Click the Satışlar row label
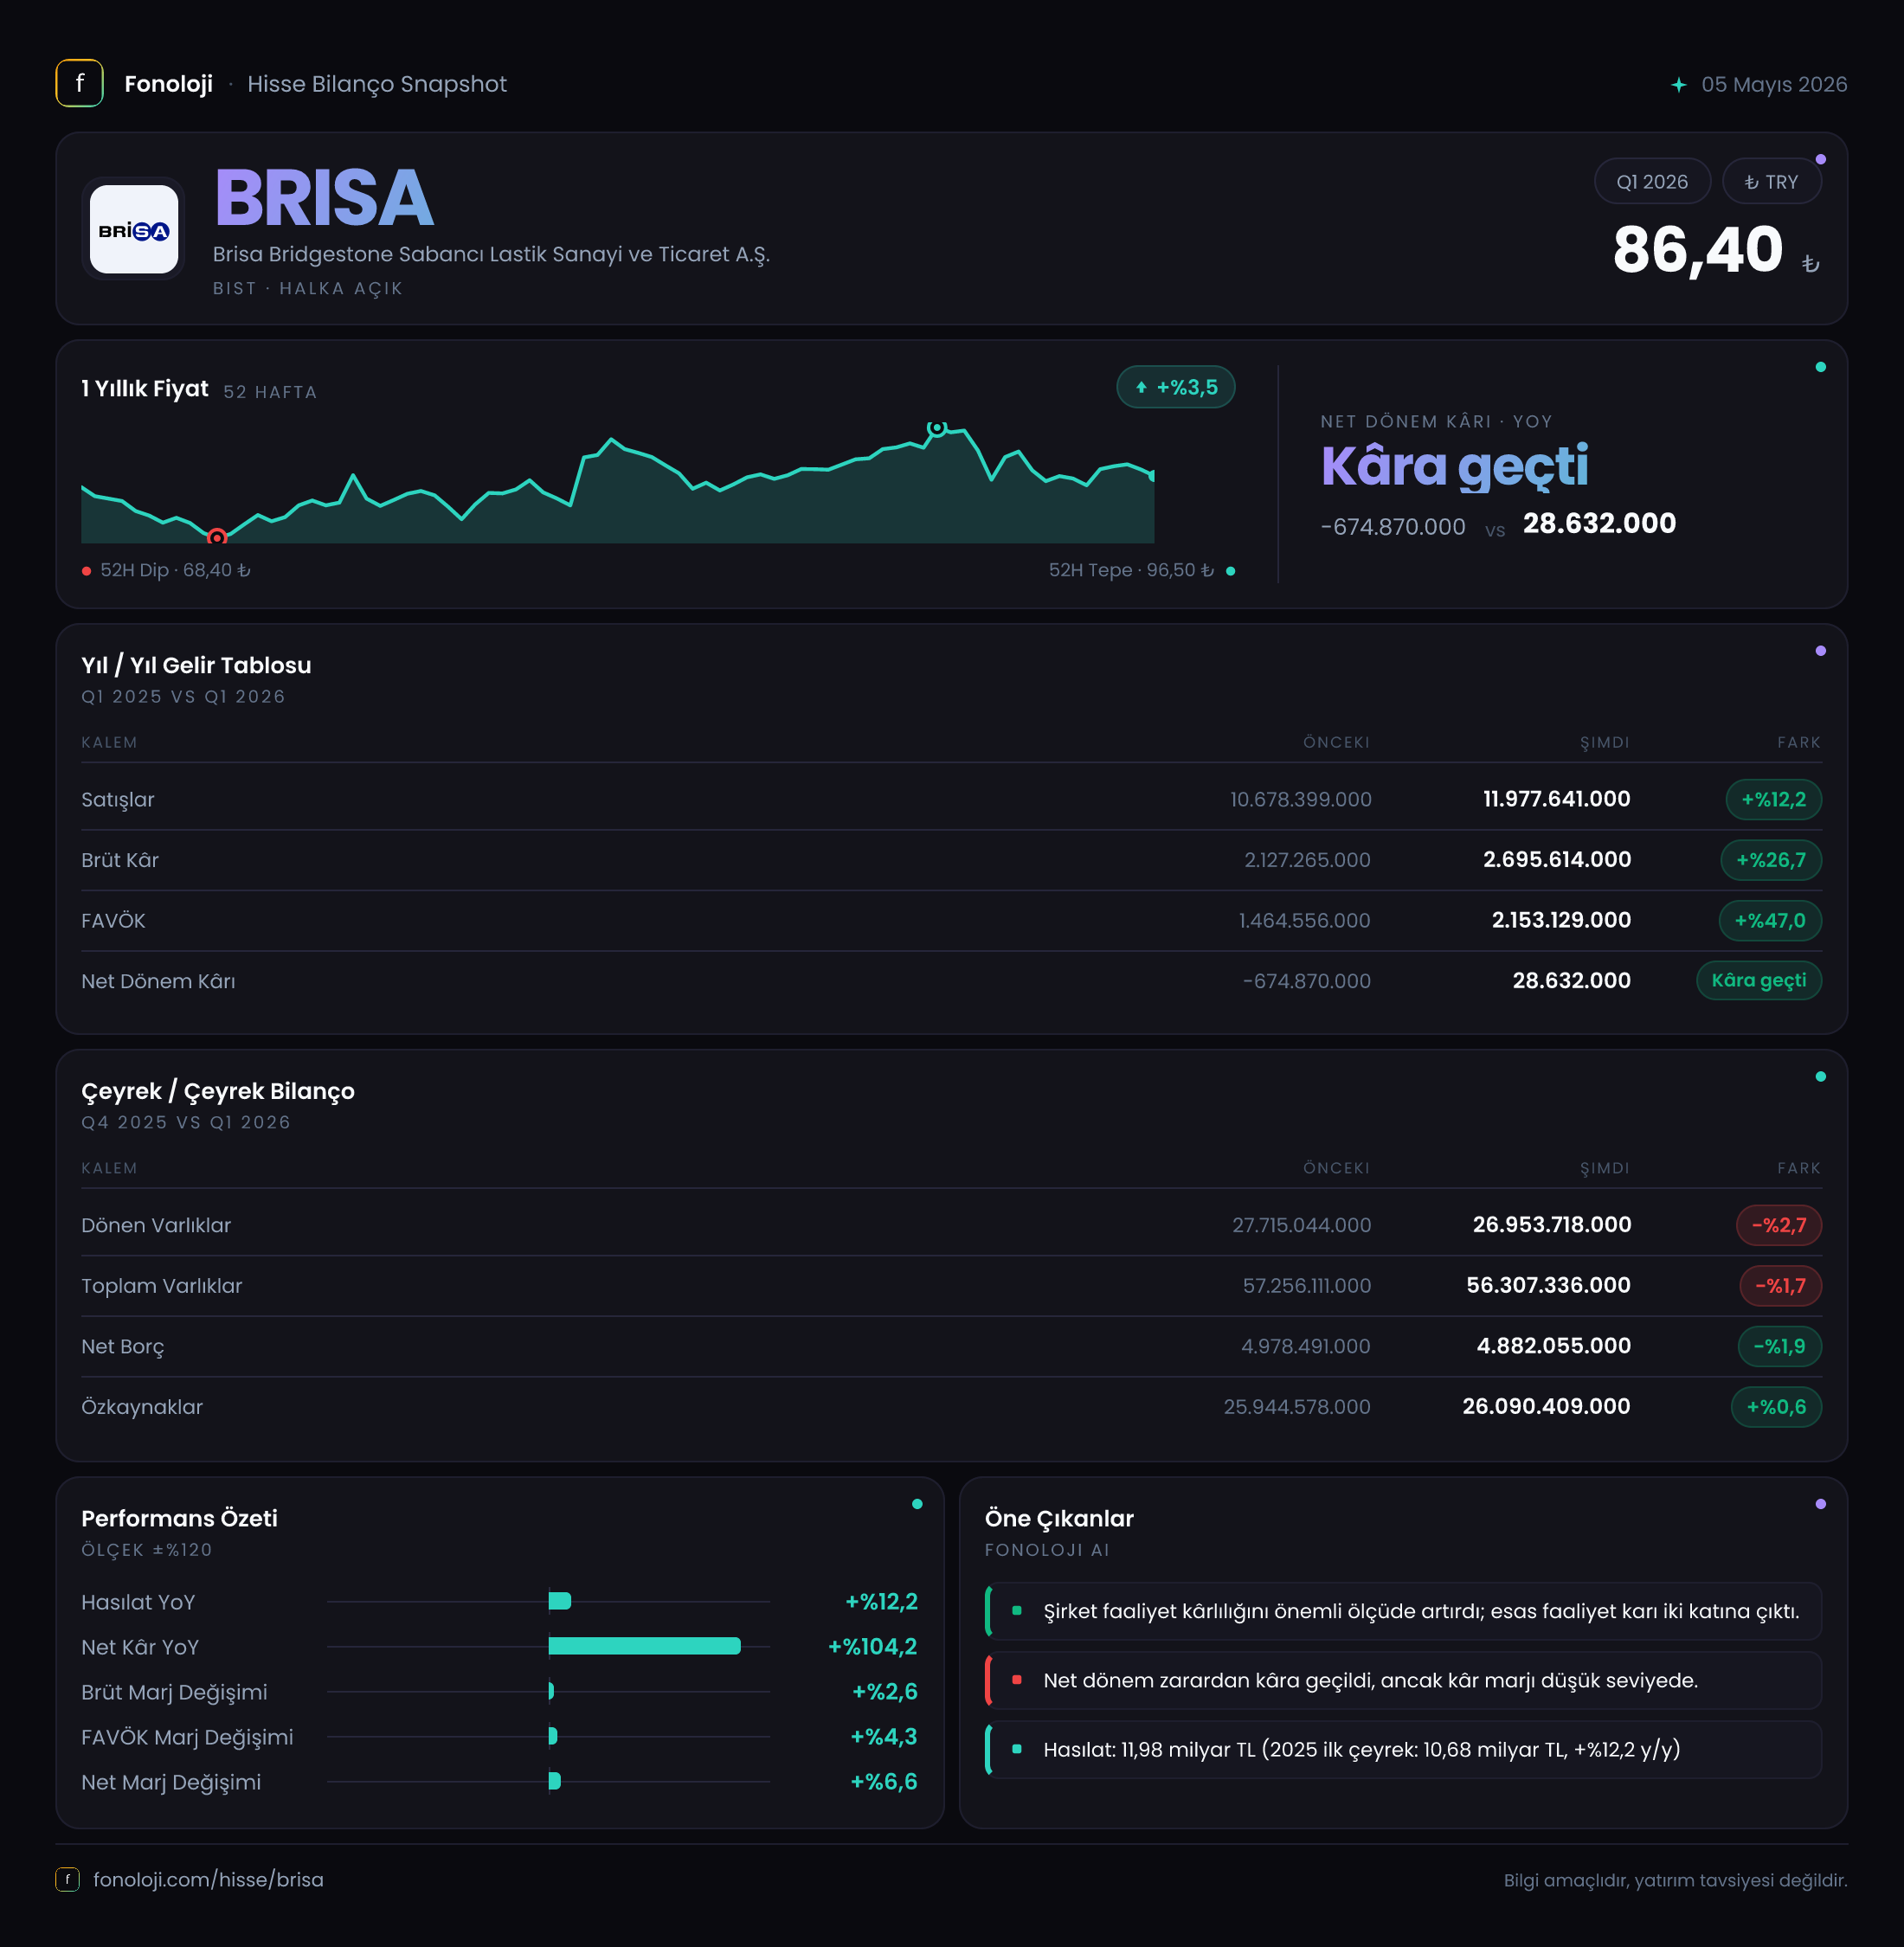The height and width of the screenshot is (1947, 1904). point(118,800)
